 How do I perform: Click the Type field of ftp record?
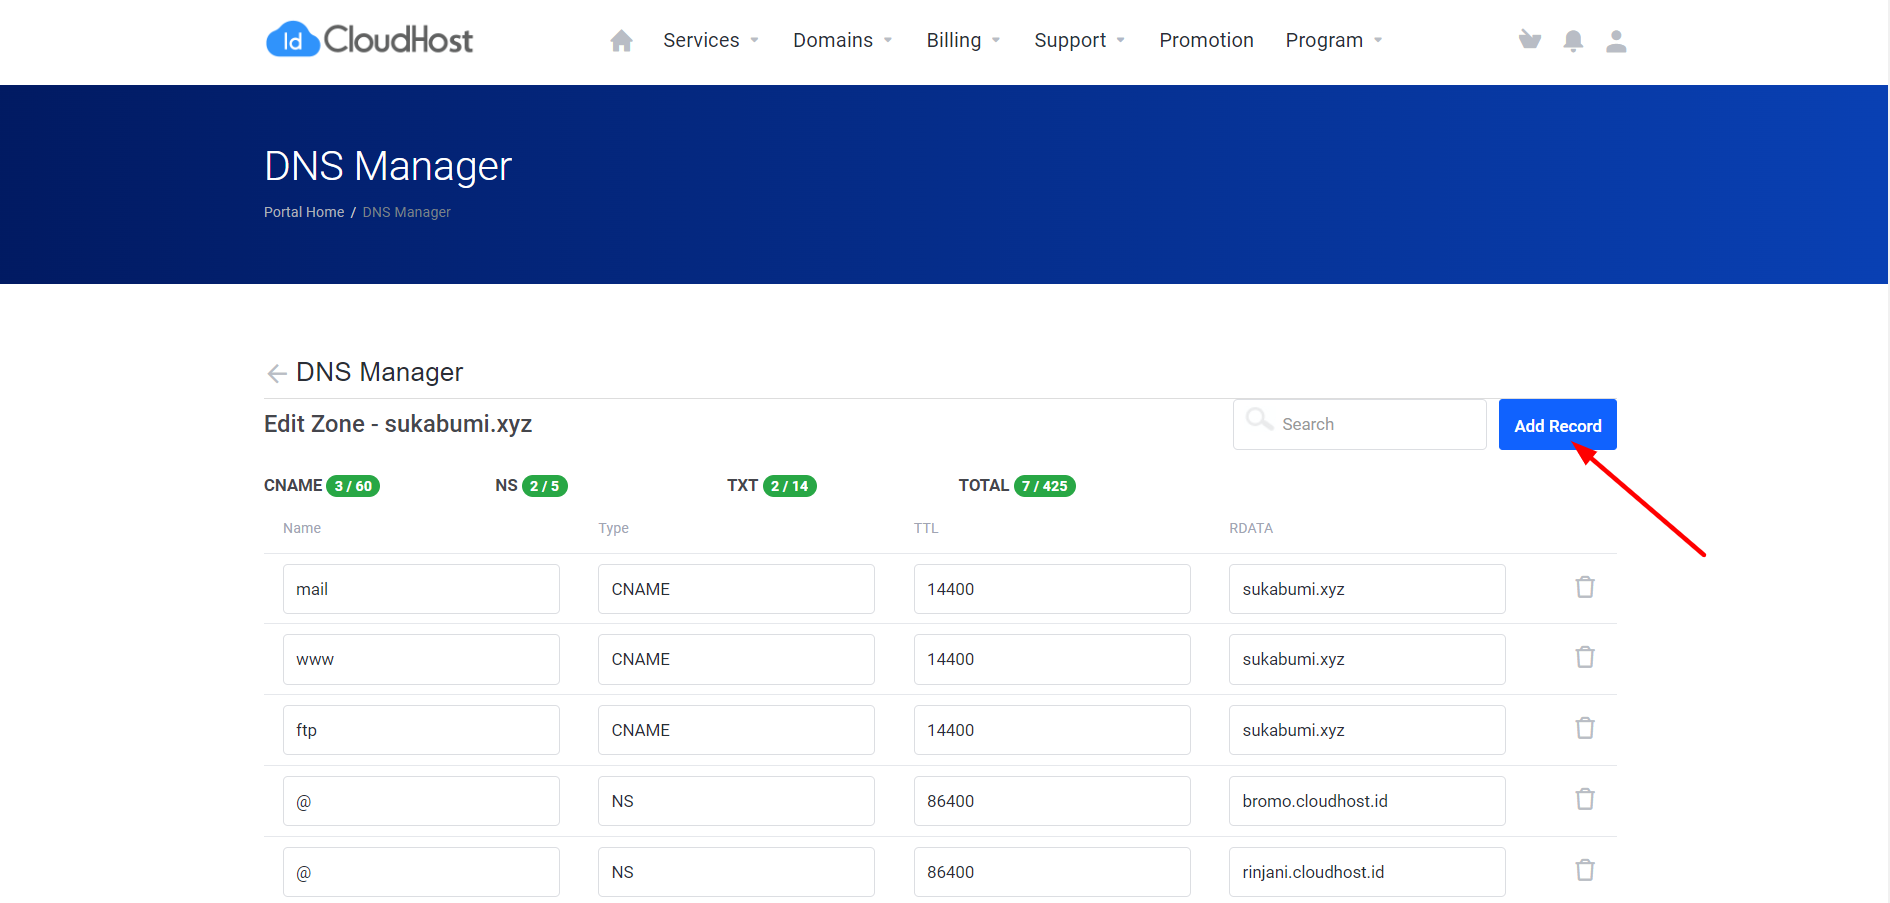pyautogui.click(x=736, y=730)
